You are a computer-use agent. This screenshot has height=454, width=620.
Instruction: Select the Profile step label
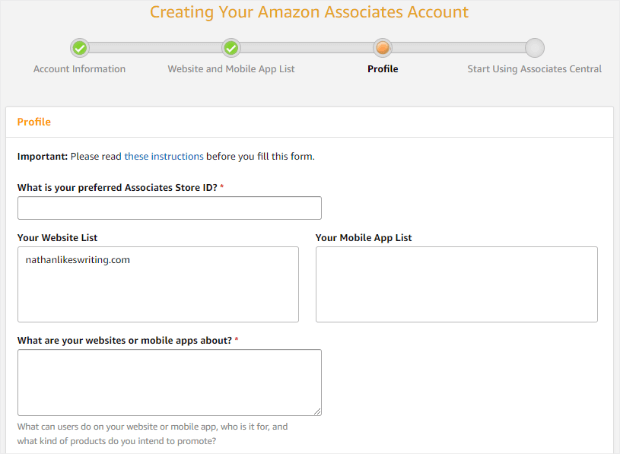click(382, 69)
